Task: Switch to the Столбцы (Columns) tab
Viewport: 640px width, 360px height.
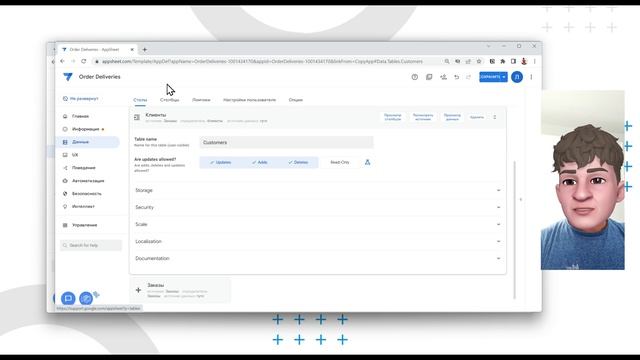Action: click(x=169, y=100)
